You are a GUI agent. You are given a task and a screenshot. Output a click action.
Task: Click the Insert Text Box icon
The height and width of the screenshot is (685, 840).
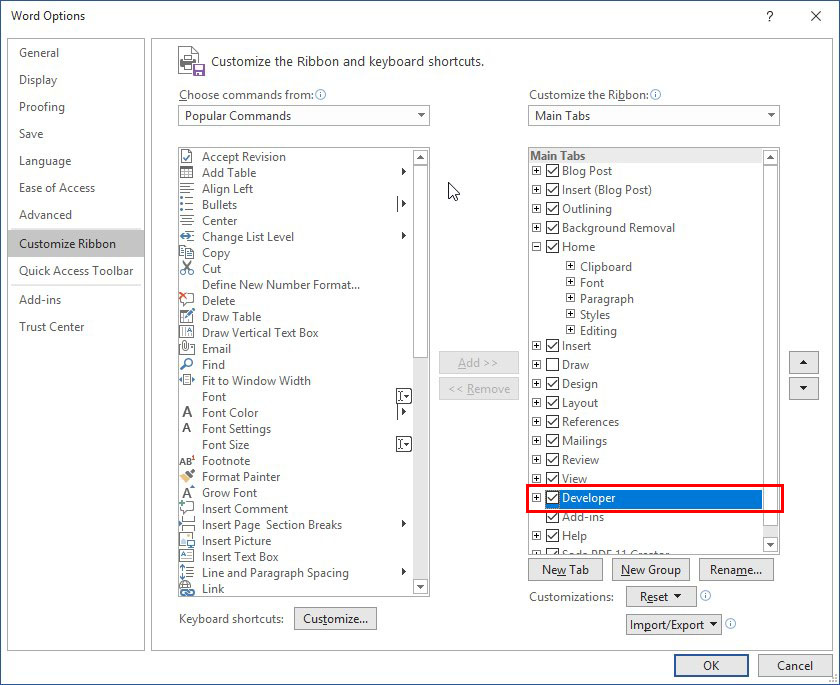186,556
